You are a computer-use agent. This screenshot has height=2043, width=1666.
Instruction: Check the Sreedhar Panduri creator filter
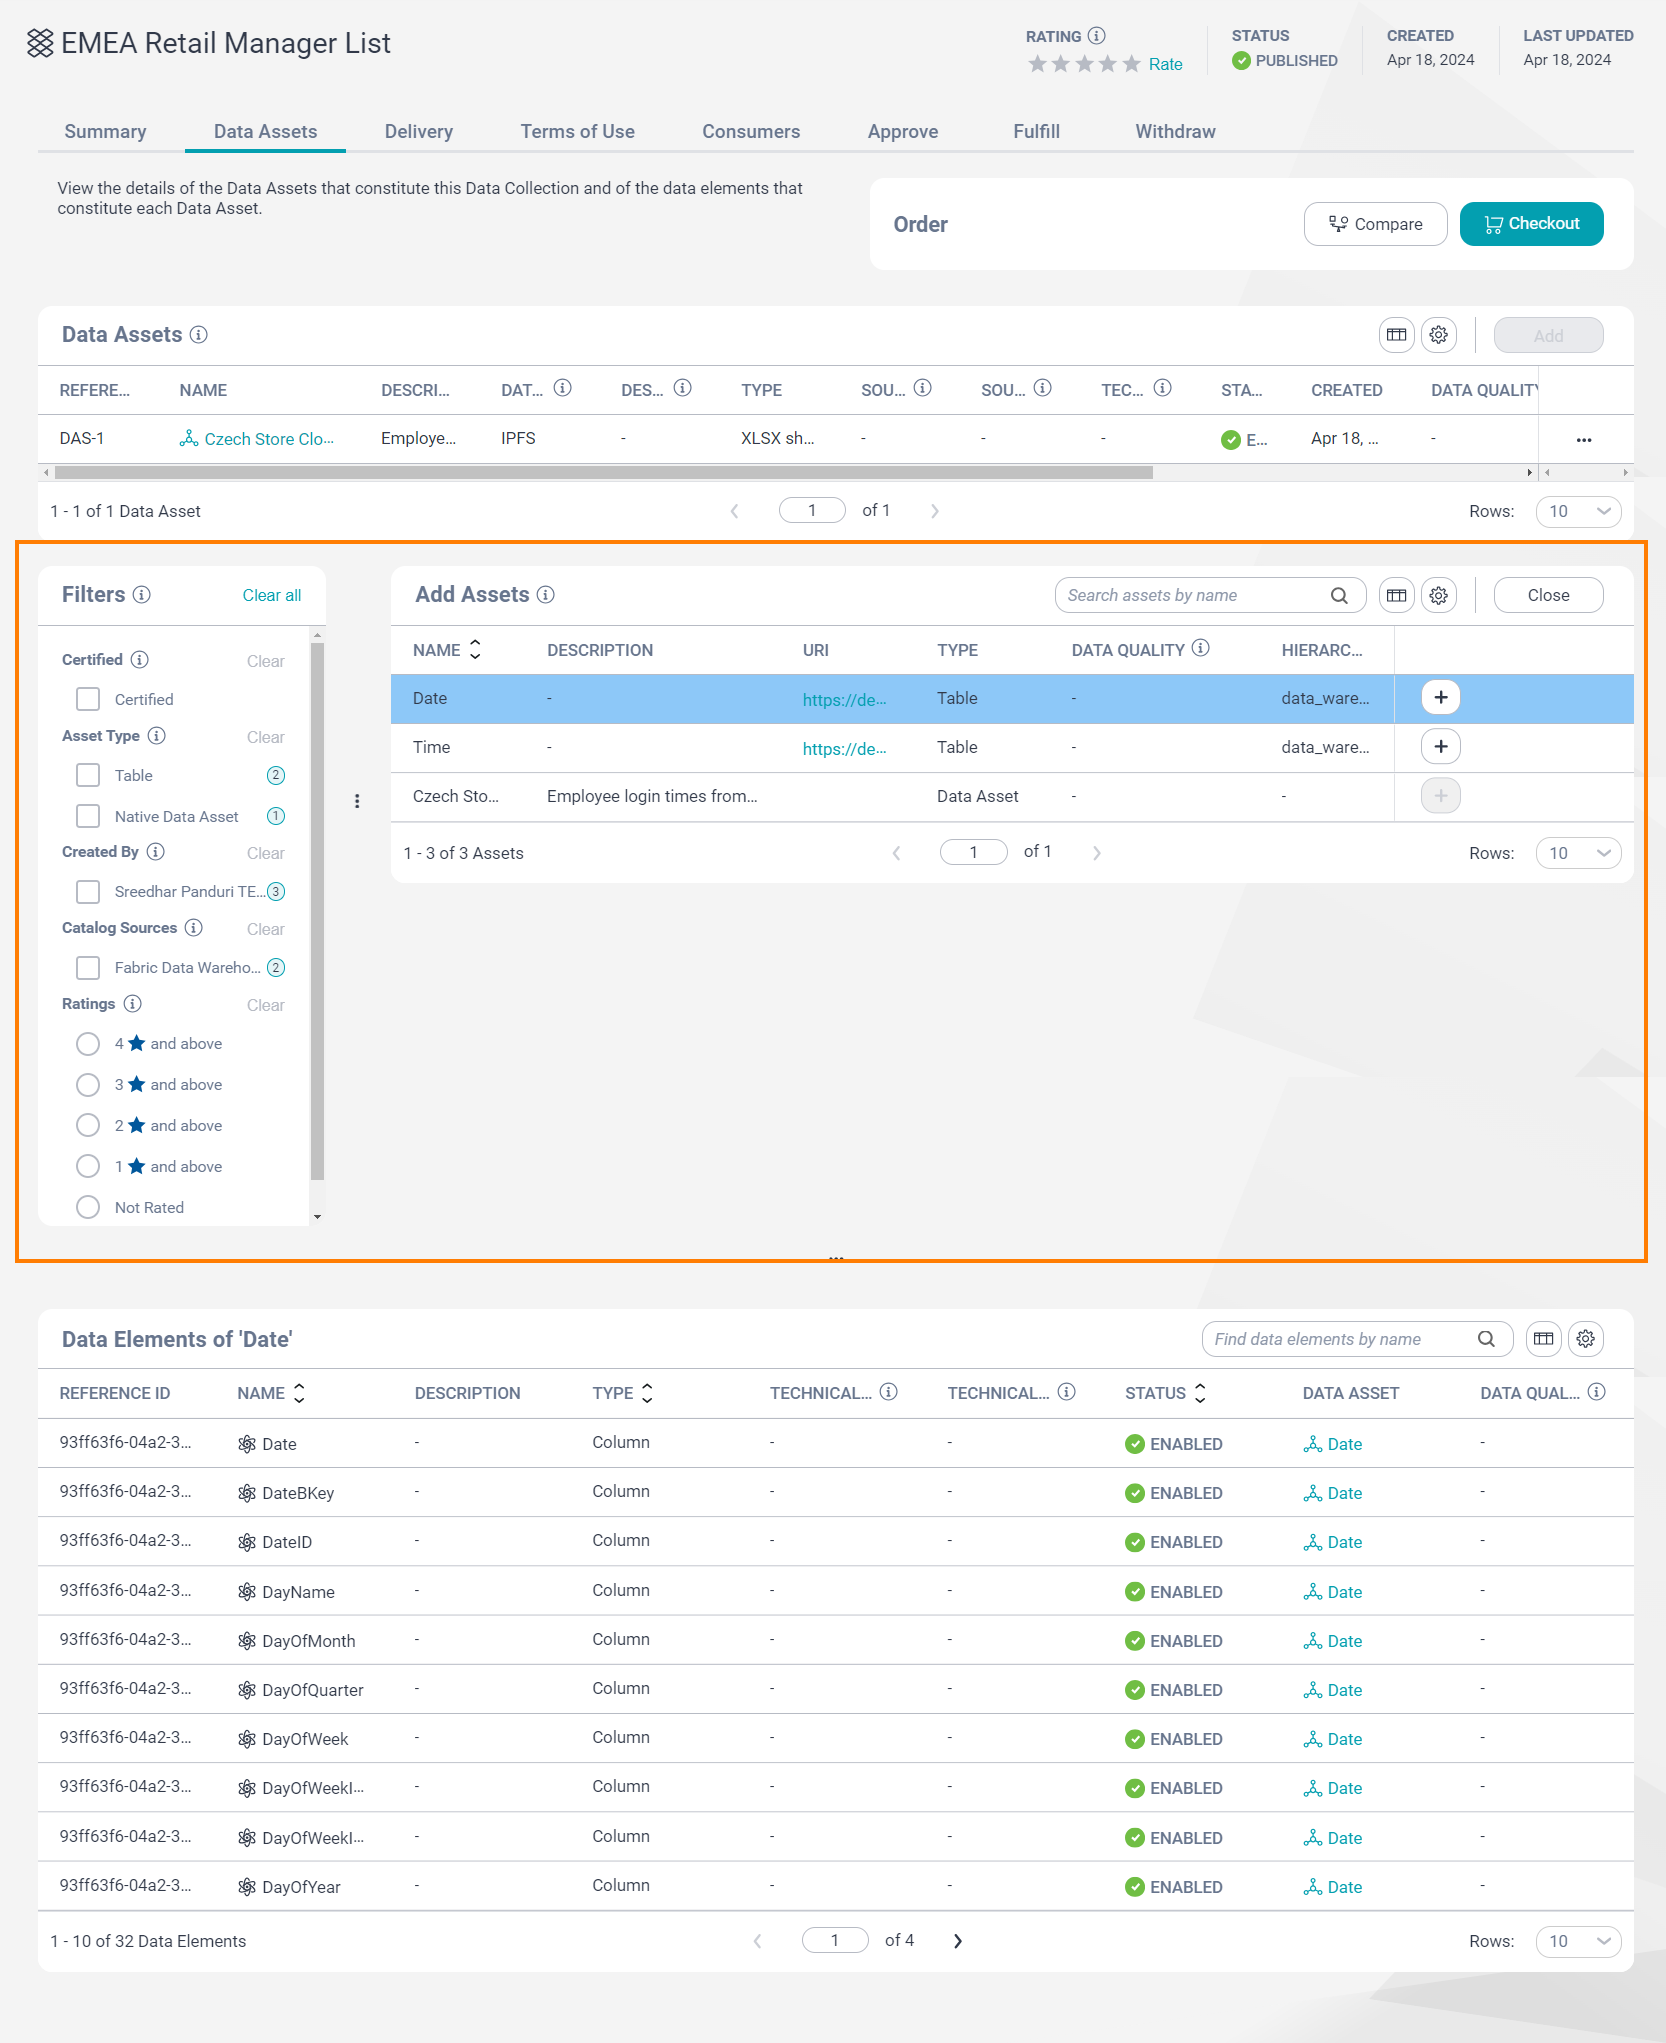pos(88,891)
